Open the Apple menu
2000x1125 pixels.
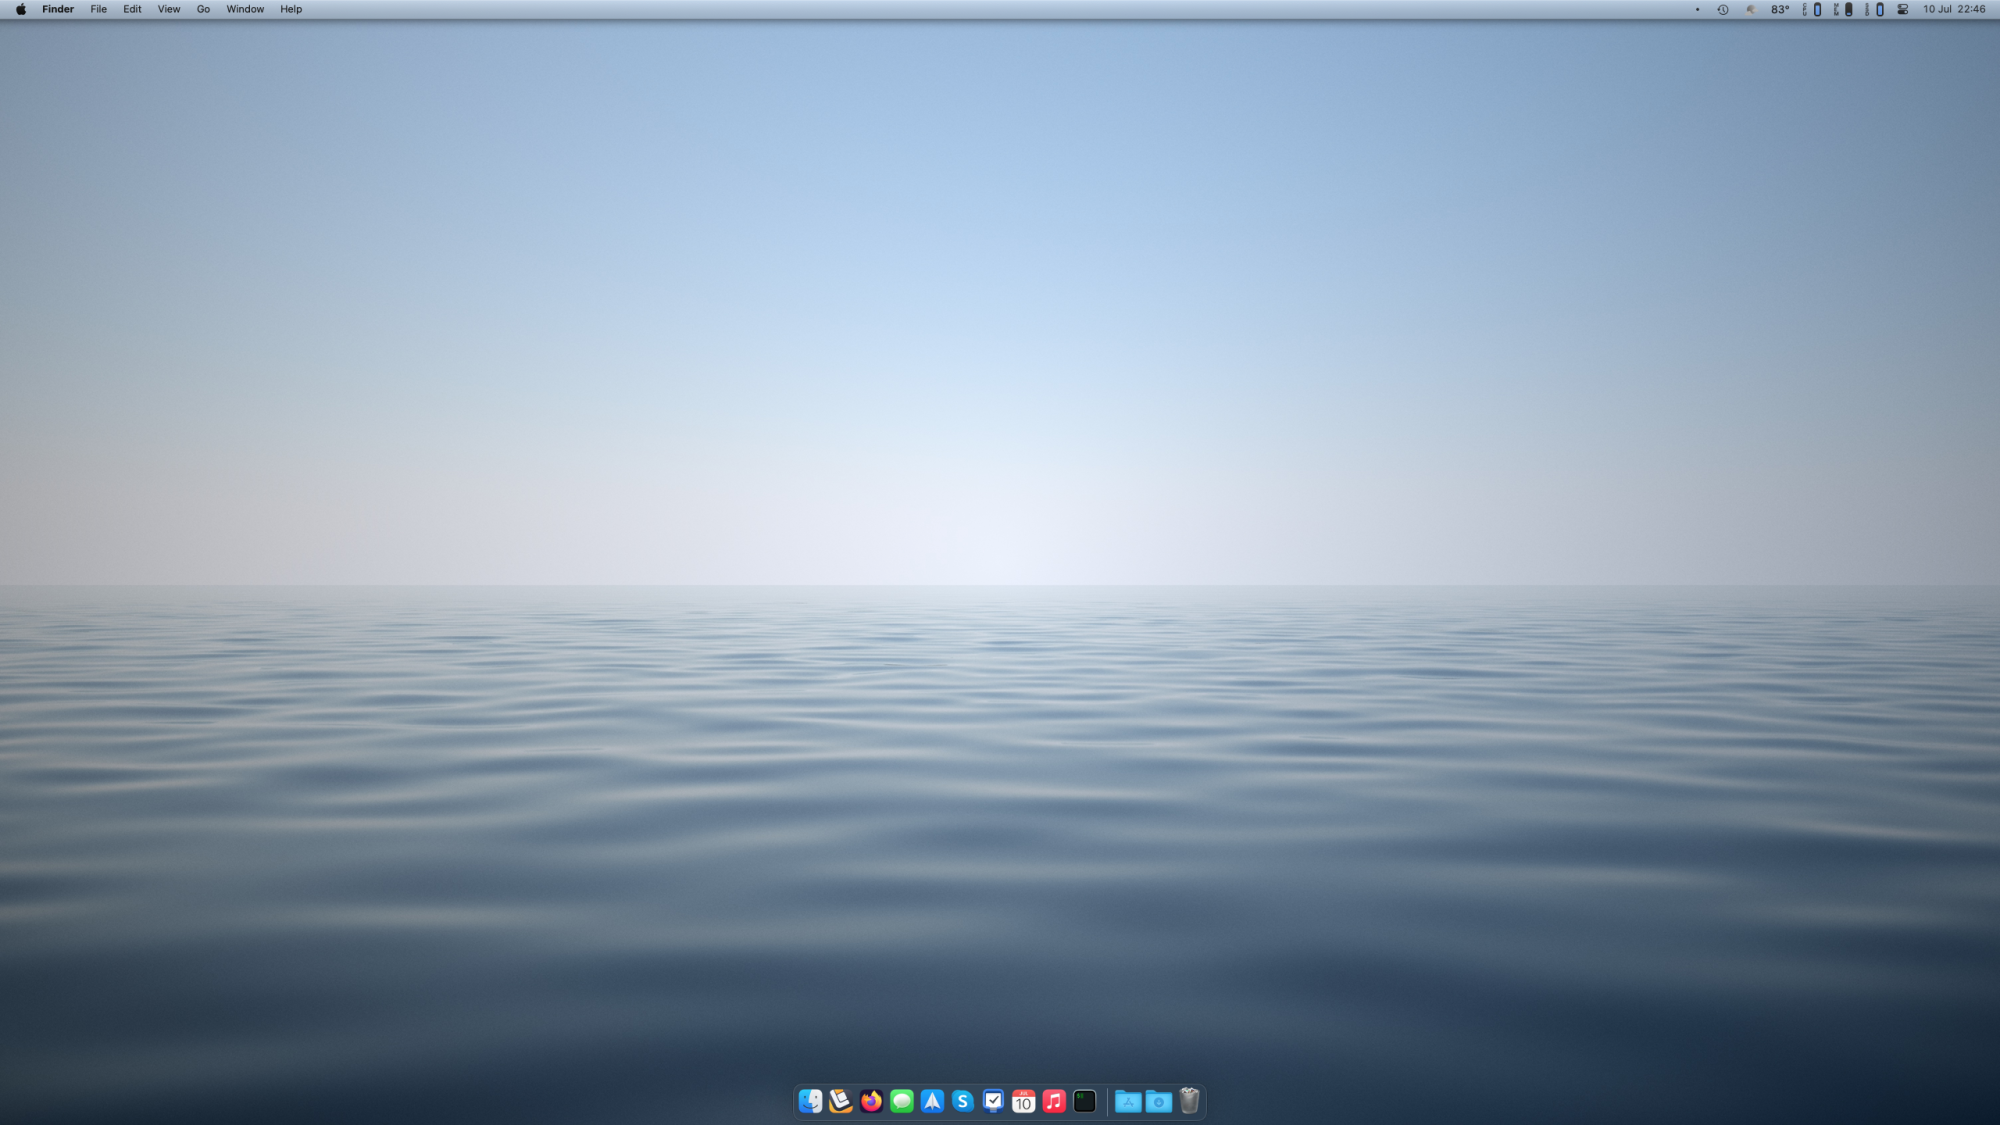pos(21,9)
